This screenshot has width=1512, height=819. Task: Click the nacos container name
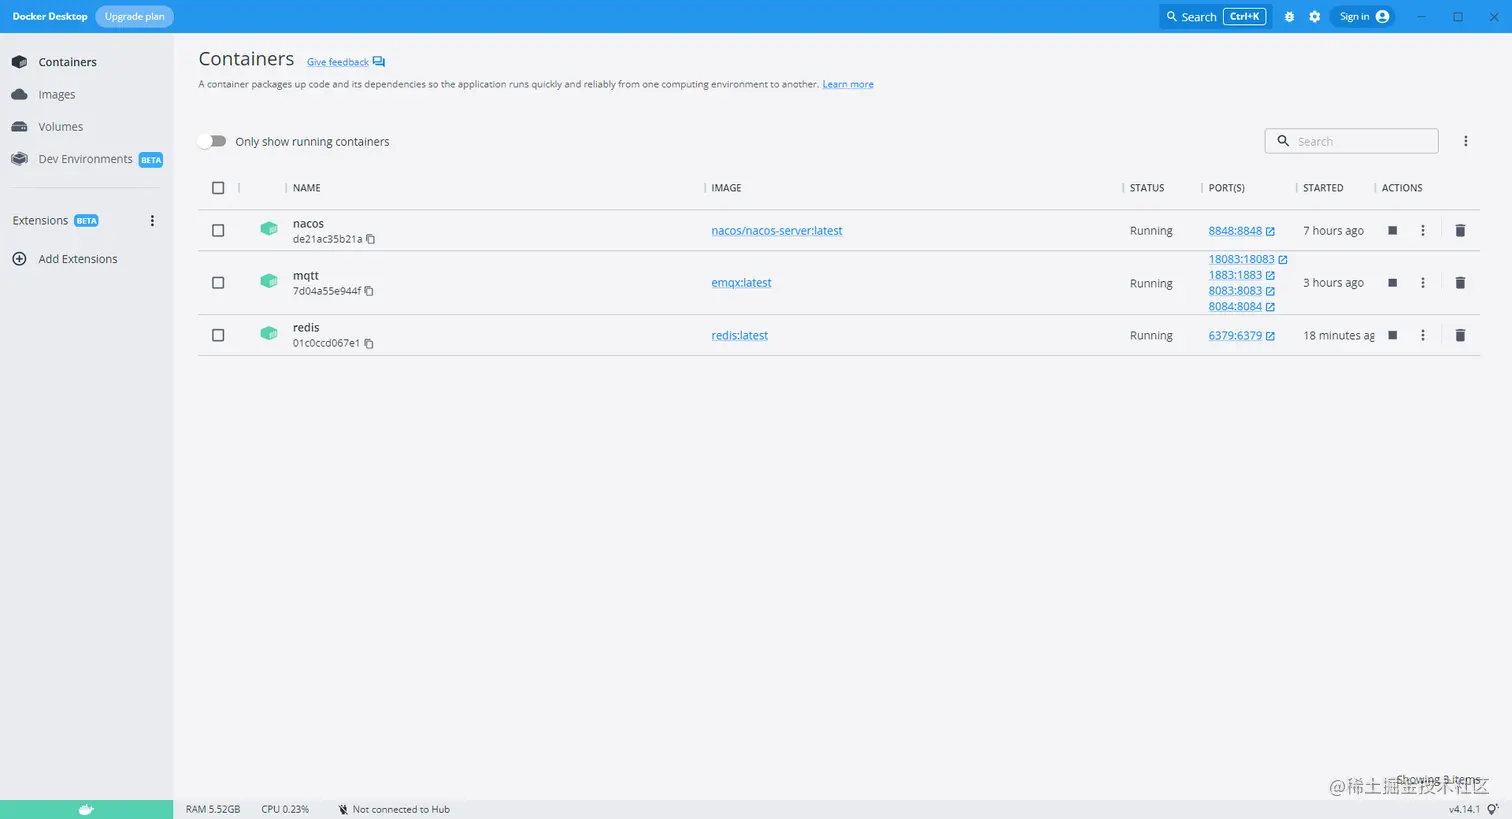click(308, 224)
